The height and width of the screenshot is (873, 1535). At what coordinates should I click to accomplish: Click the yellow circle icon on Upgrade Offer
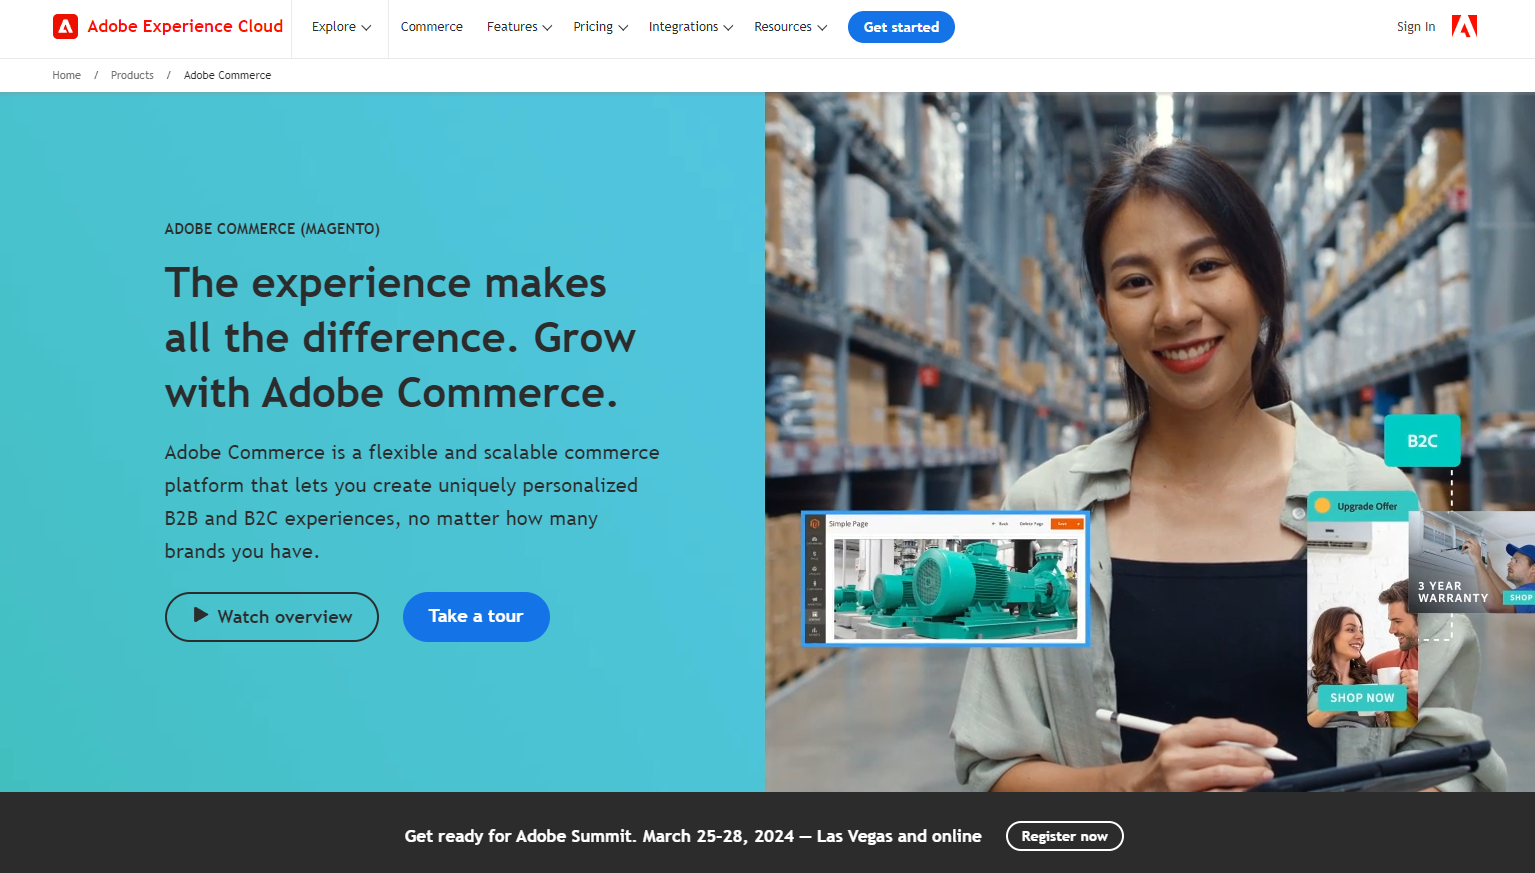[1322, 506]
